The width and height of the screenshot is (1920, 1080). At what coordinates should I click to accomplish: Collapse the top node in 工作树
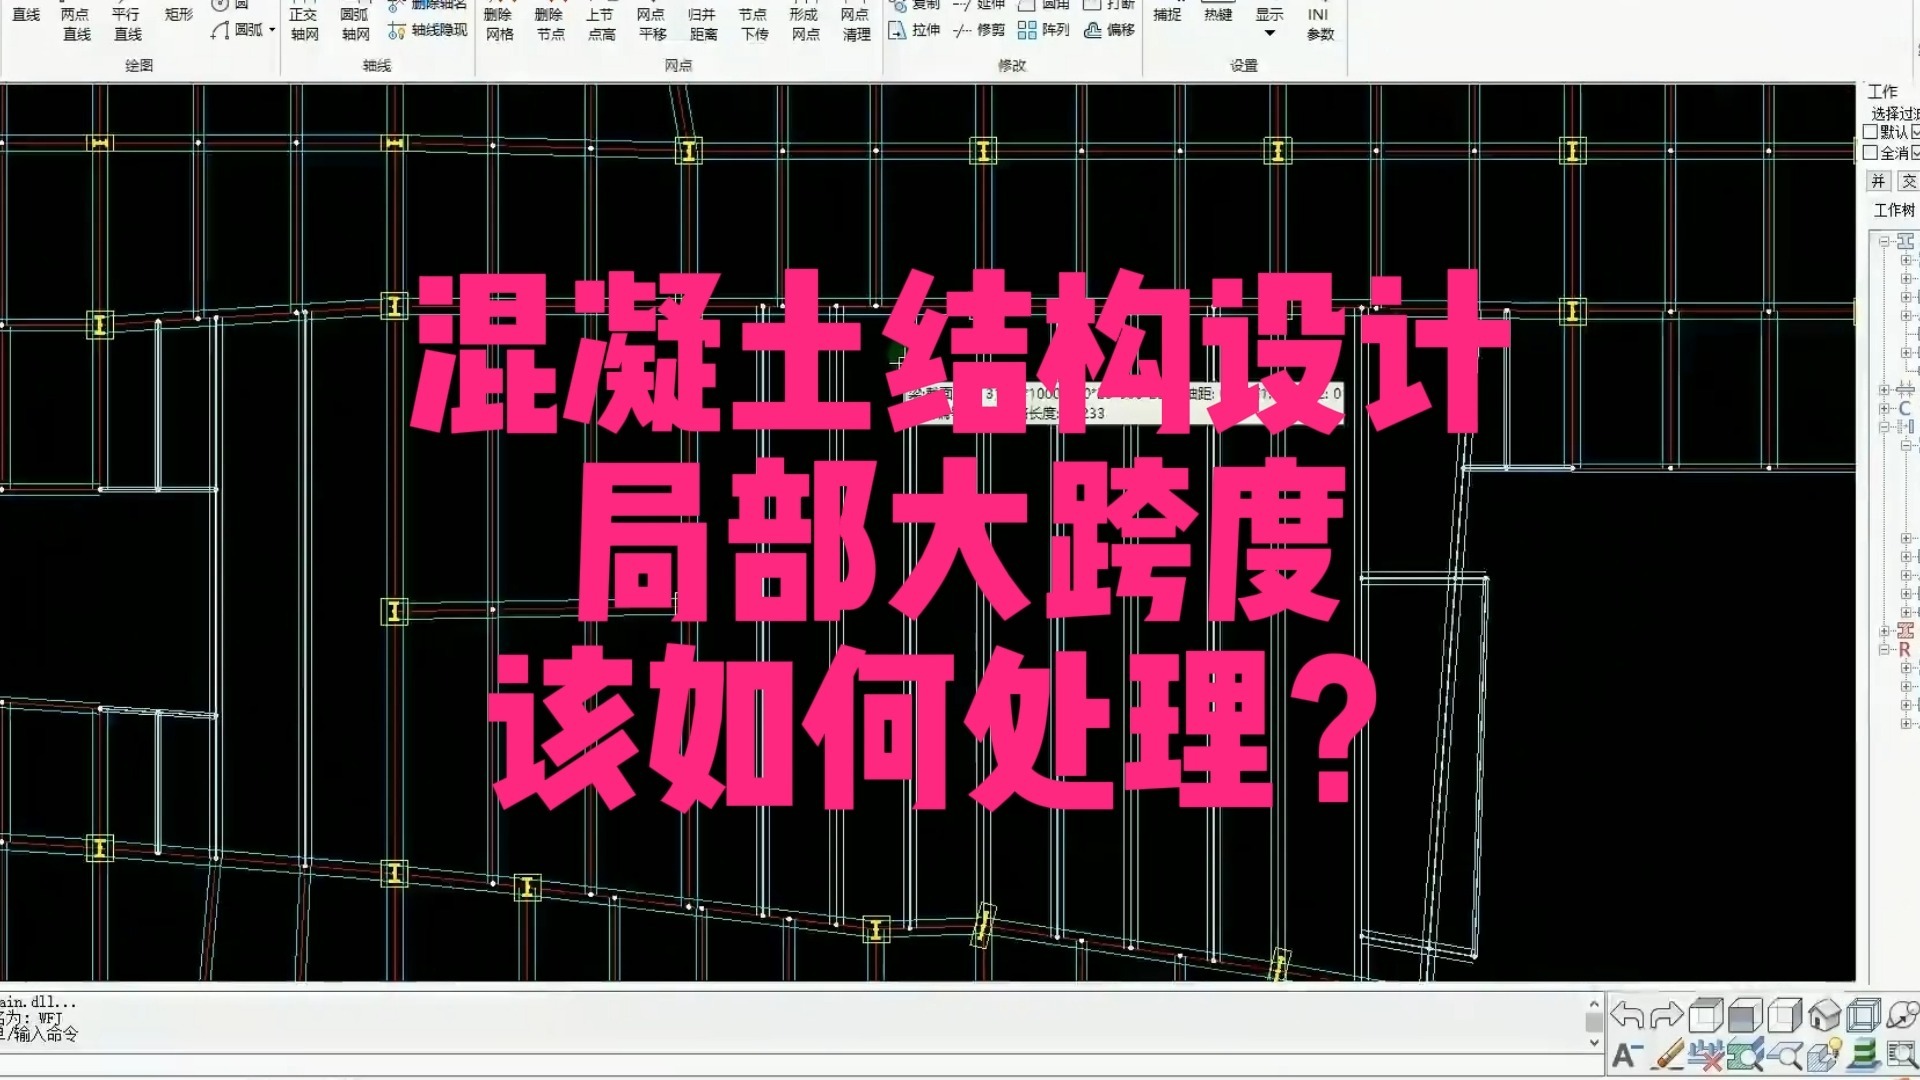click(x=1884, y=240)
